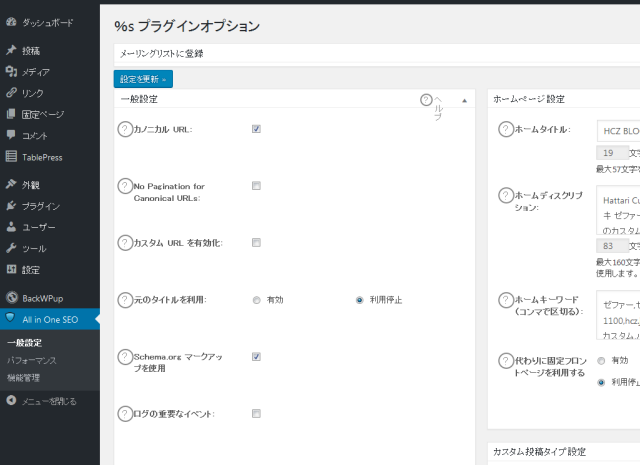Click the 83 character count field
640x465 pixels.
[x=612, y=246]
